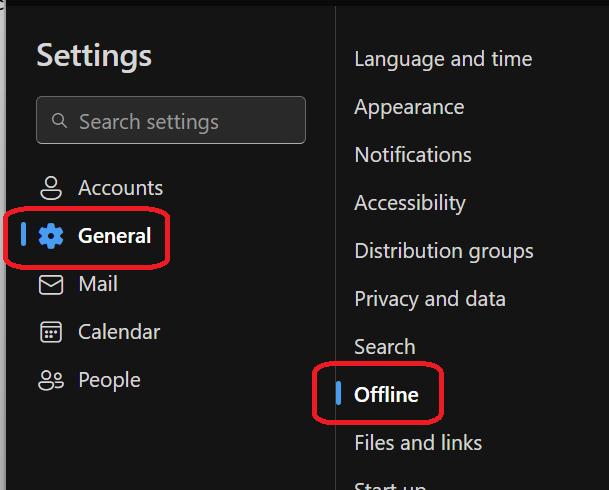
Task: Switch to the Mail settings label
Action: [98, 284]
